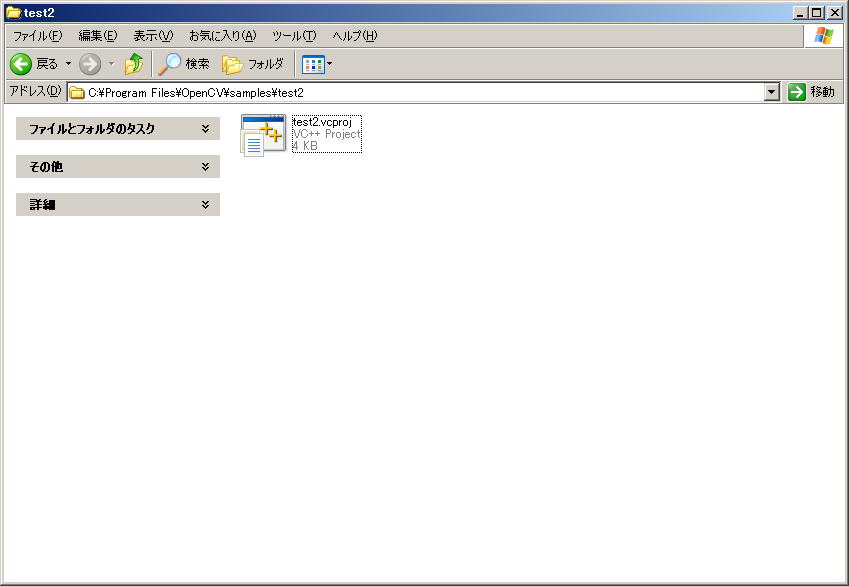Expand the その他 panel
Screen dimensions: 849x586
(118, 166)
